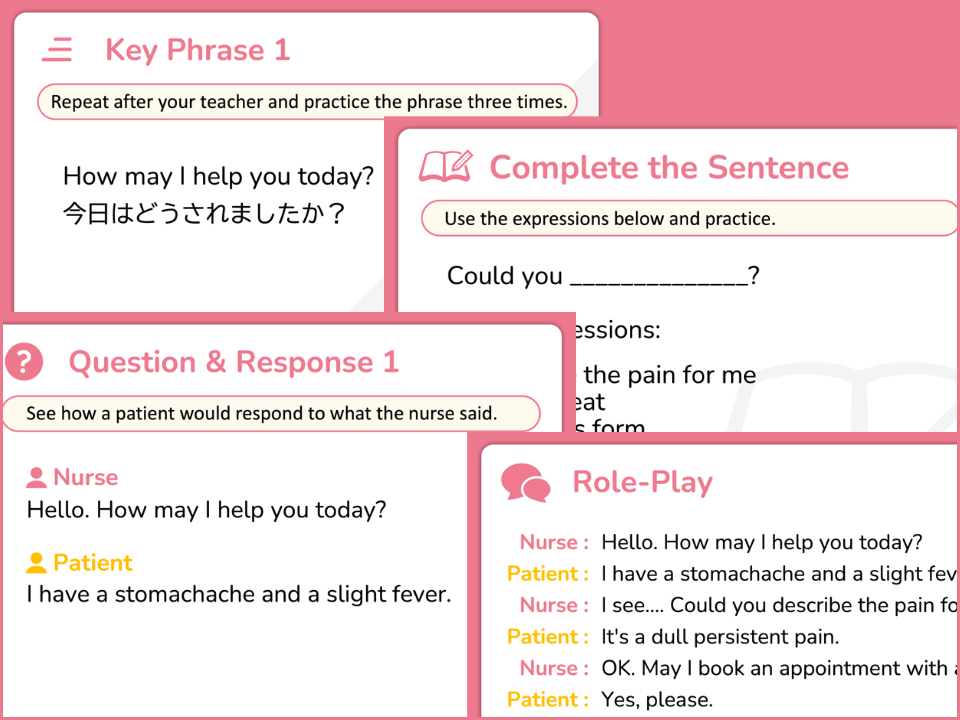Viewport: 960px width, 720px height.
Task: Click the blank line after 'Could you'
Action: coord(658,277)
